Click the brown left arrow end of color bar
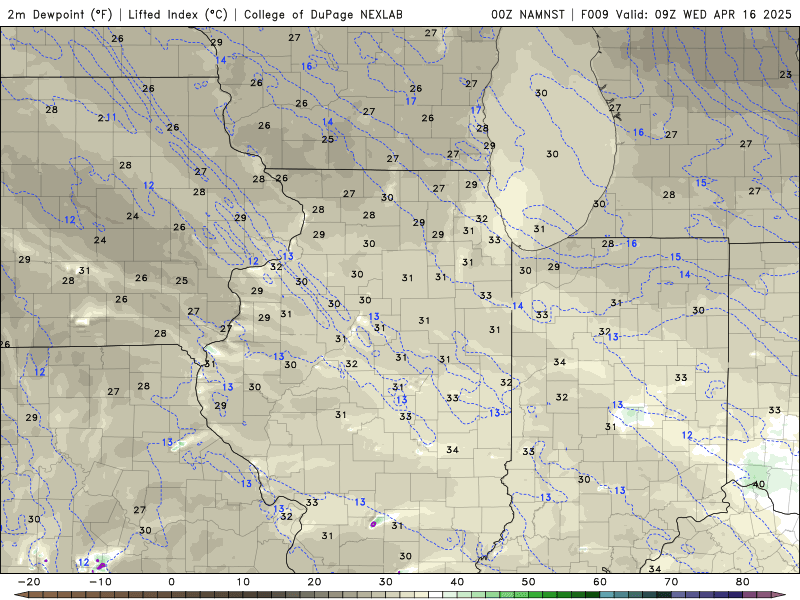Image resolution: width=800 pixels, height=600 pixels. (20, 595)
